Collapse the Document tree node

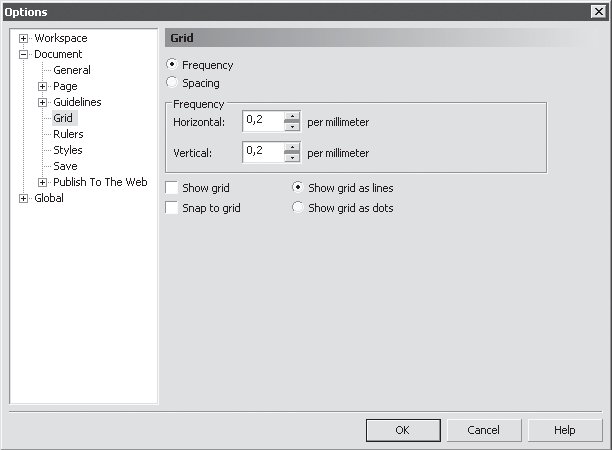23,54
